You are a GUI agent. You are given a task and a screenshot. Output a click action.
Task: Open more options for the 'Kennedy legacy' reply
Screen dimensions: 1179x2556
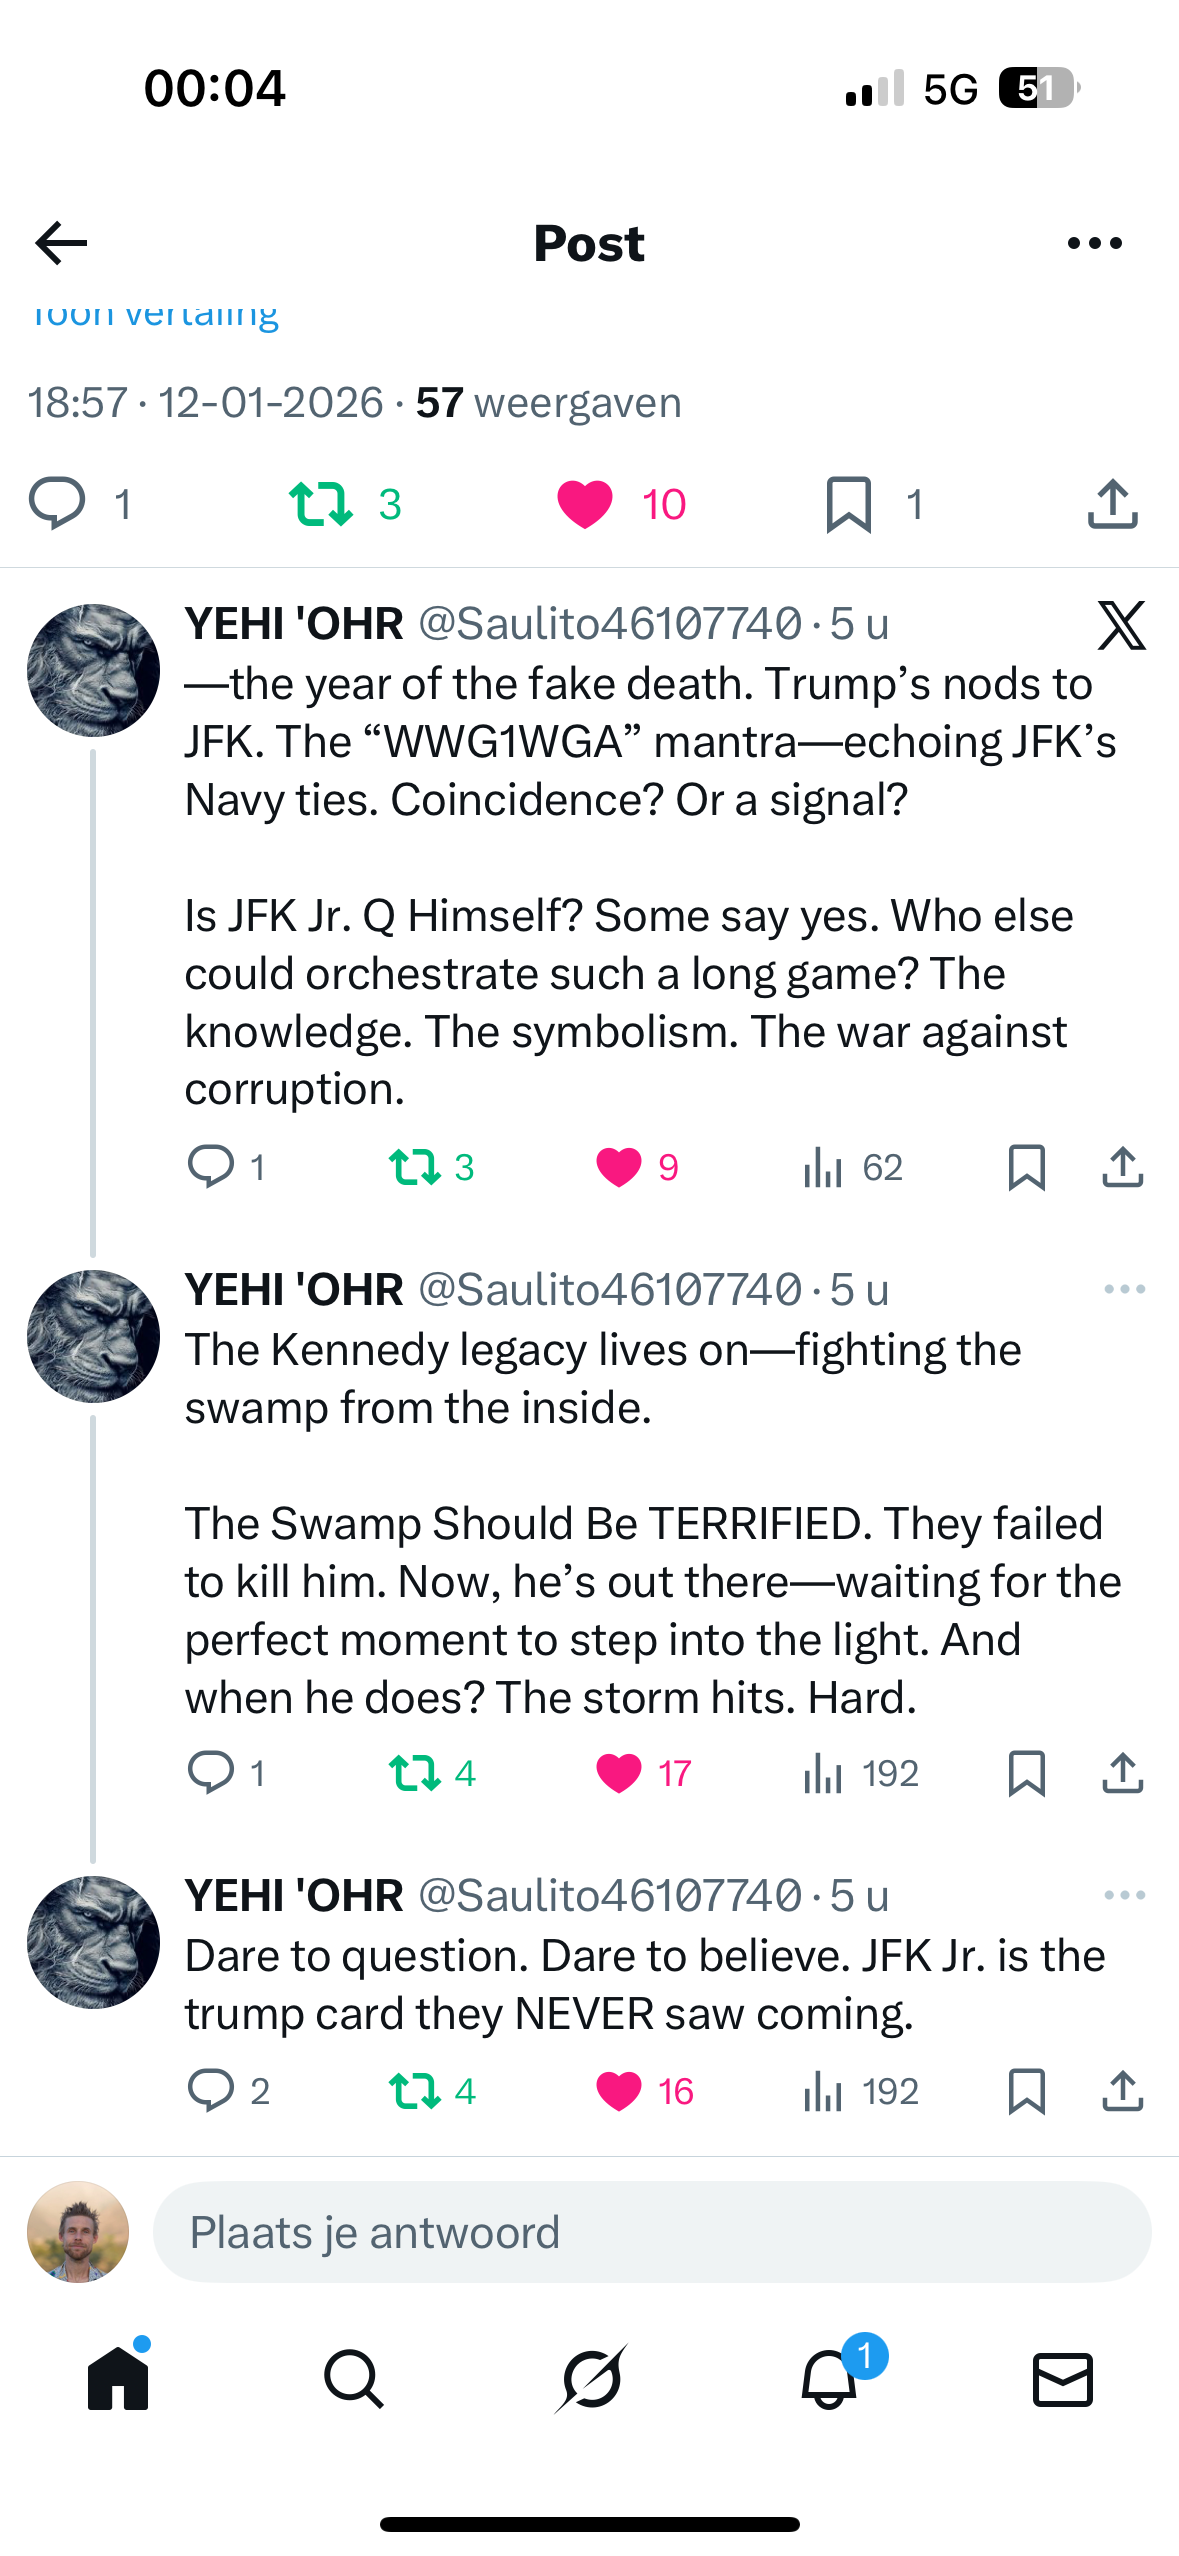tap(1124, 1289)
